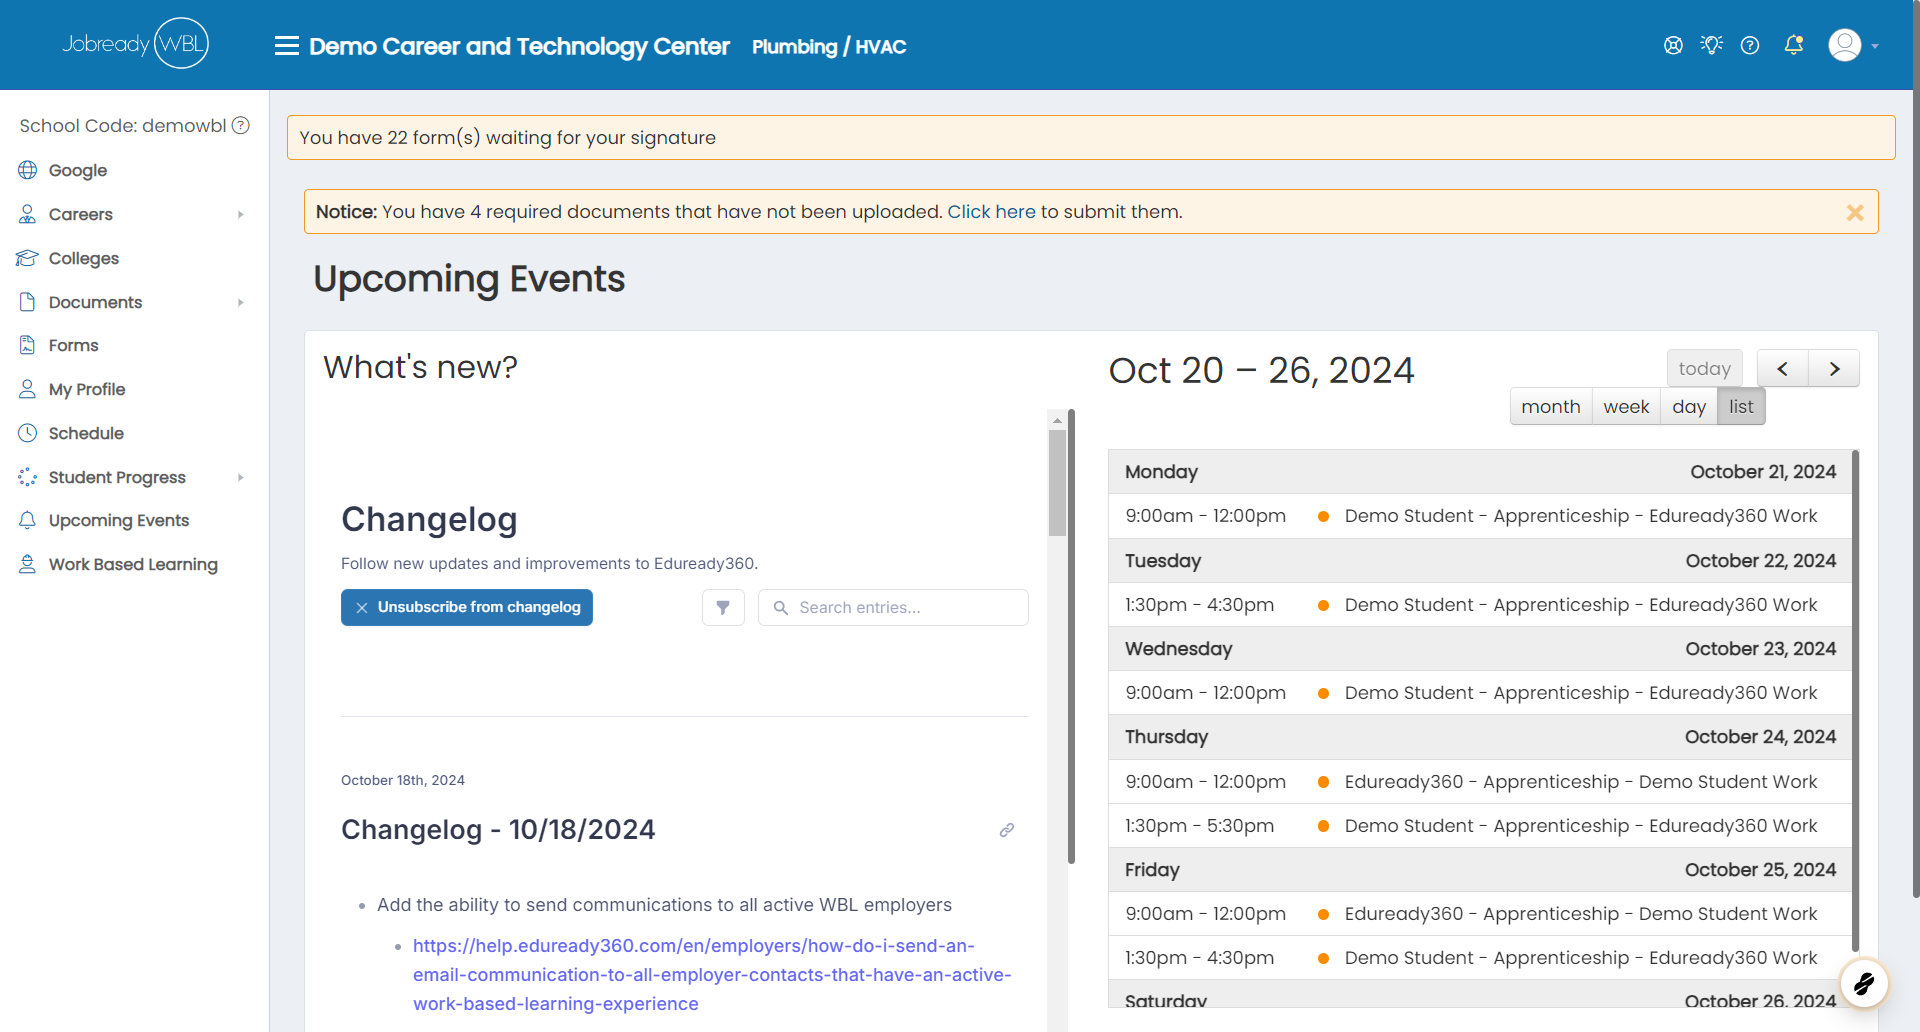
Task: Open Friday 1:30pm - 4:30pm event
Action: coord(1481,958)
